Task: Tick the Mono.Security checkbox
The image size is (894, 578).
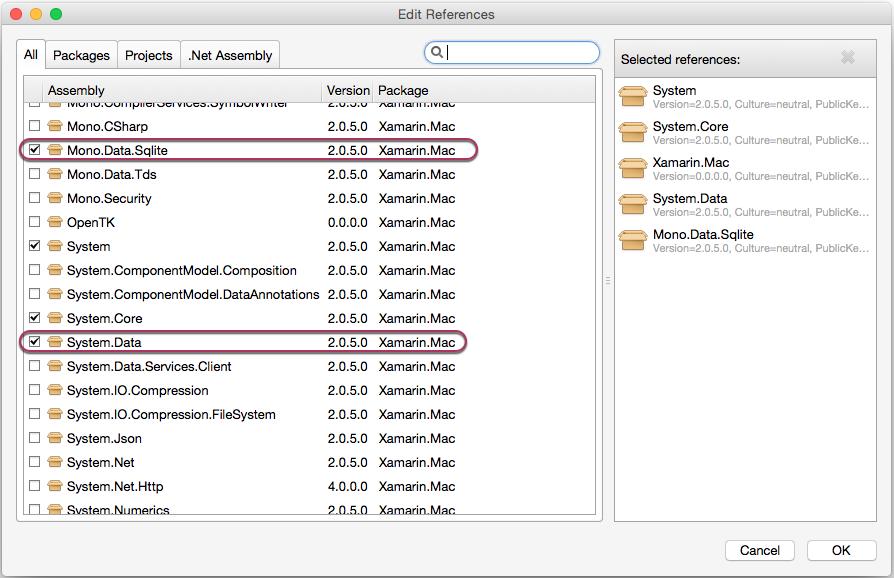Action: [35, 197]
